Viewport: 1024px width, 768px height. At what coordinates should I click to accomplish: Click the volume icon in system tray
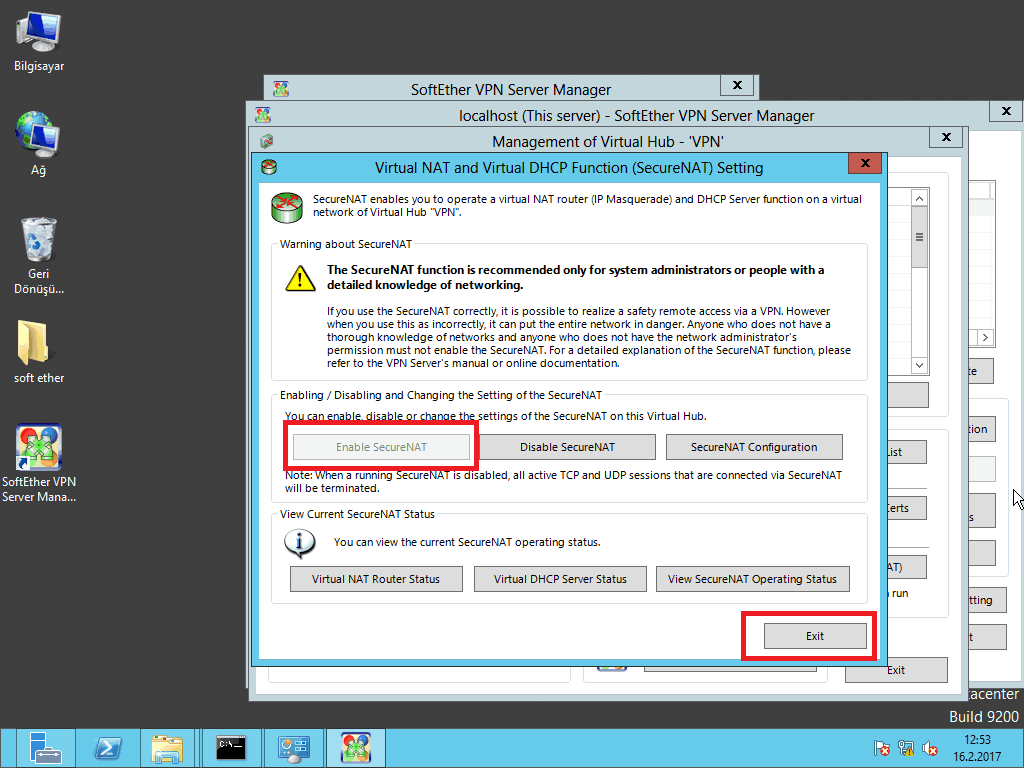coord(930,748)
